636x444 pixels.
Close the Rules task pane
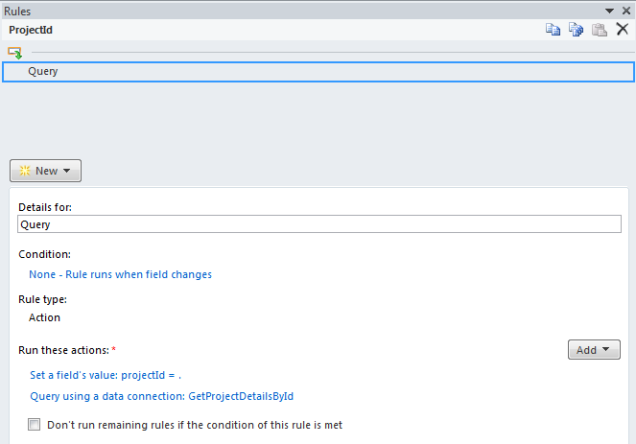(626, 11)
